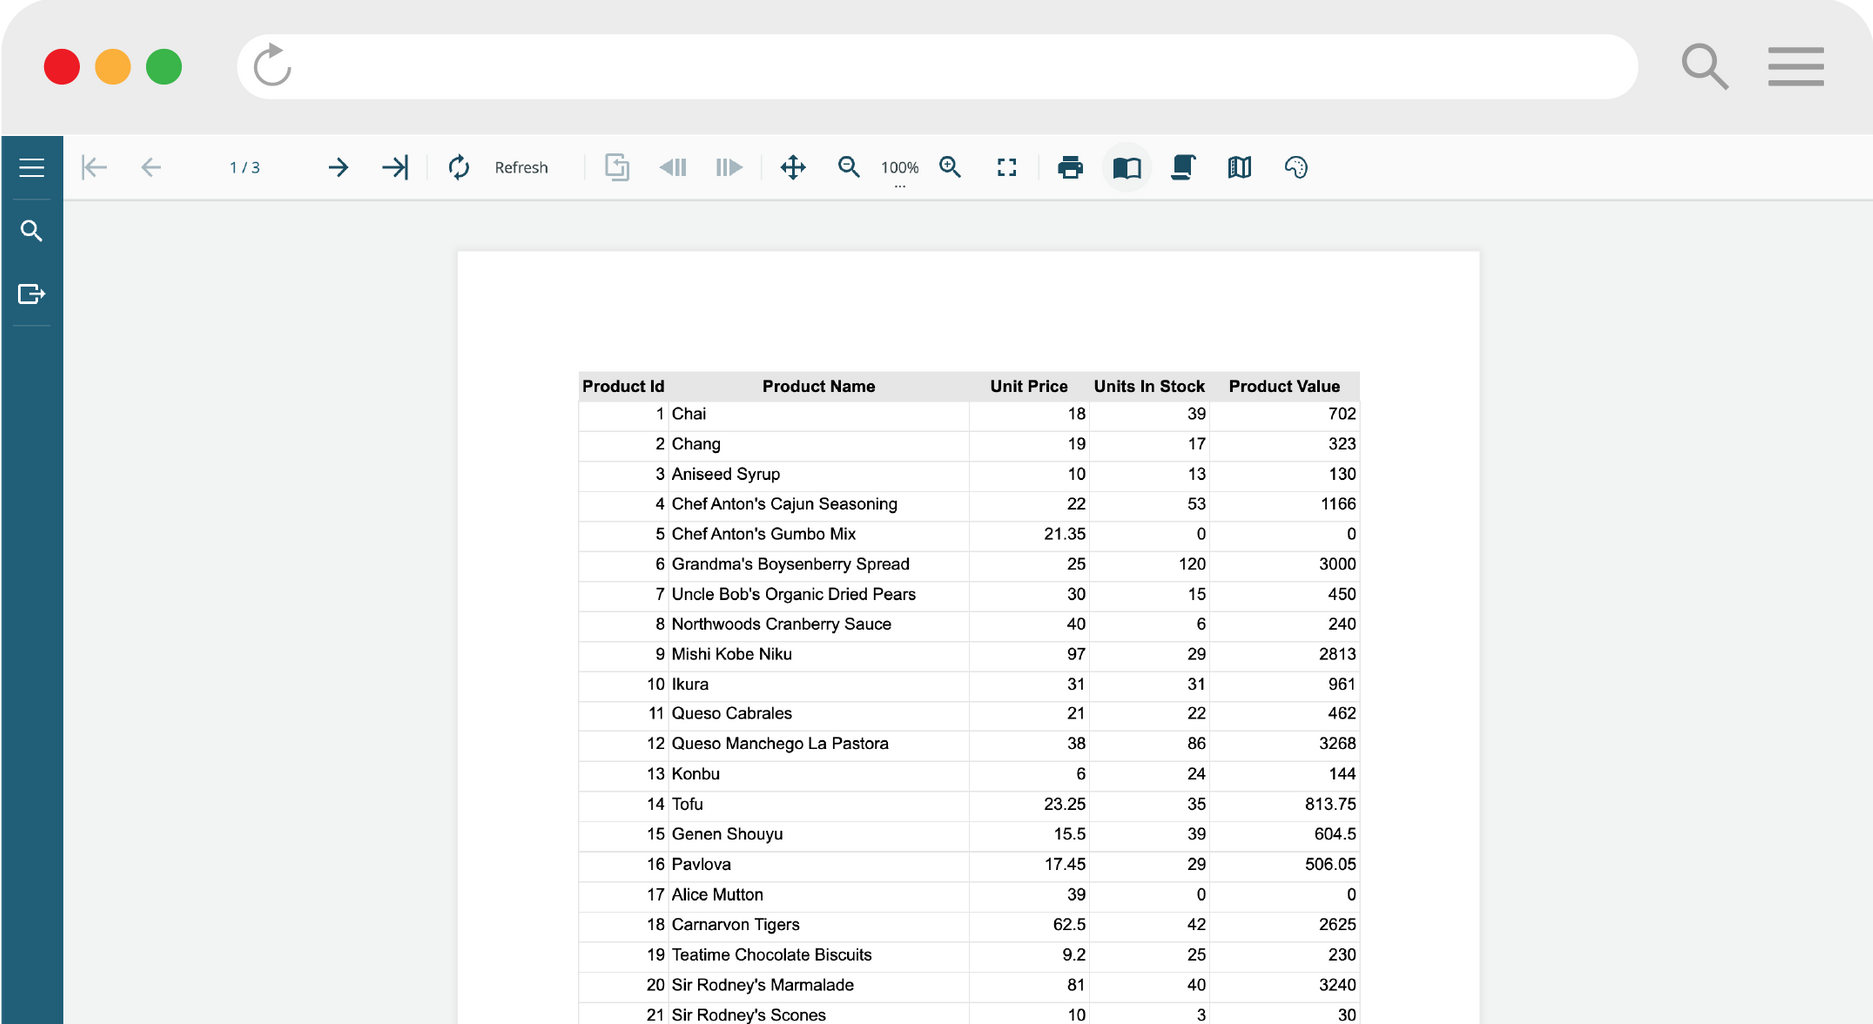The height and width of the screenshot is (1024, 1873).
Task: Go to the next page
Action: (338, 167)
